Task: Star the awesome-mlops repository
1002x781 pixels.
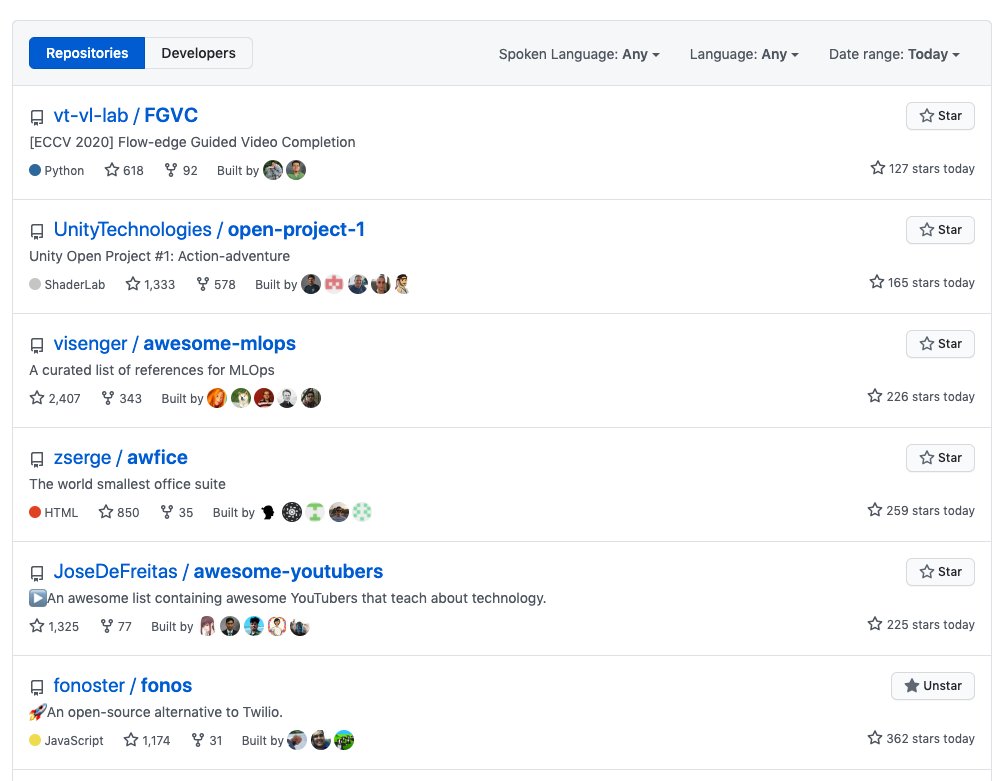Action: [940, 344]
